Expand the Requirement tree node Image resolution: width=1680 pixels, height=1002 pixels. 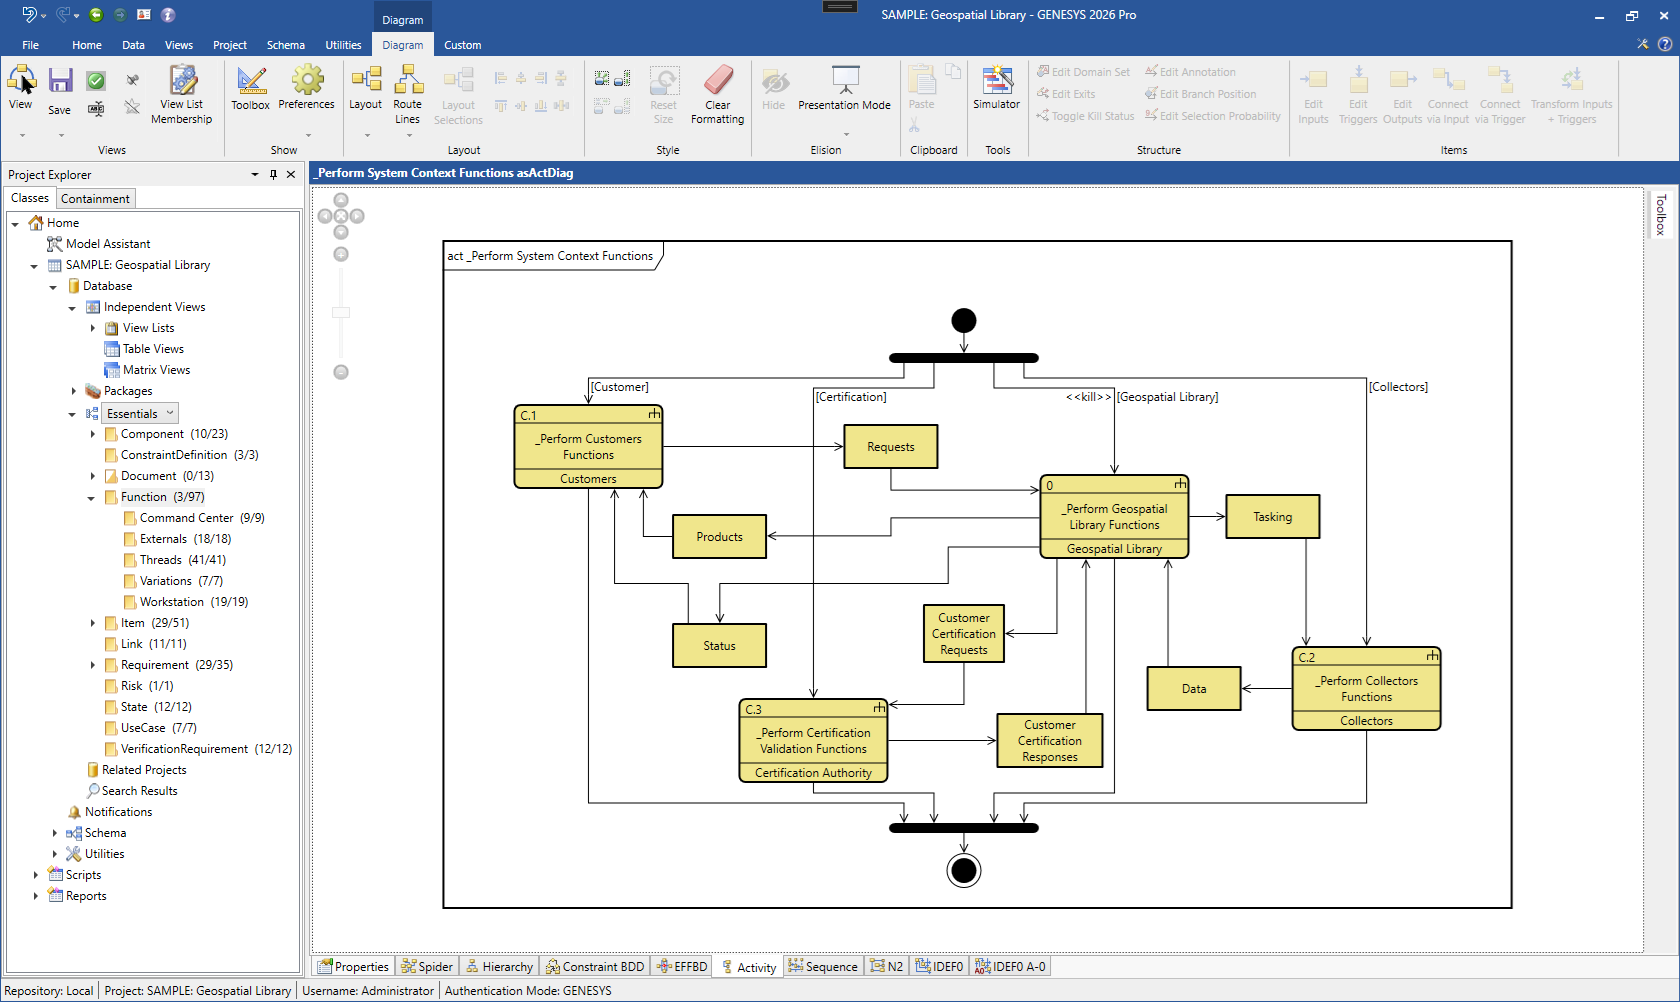tap(92, 664)
